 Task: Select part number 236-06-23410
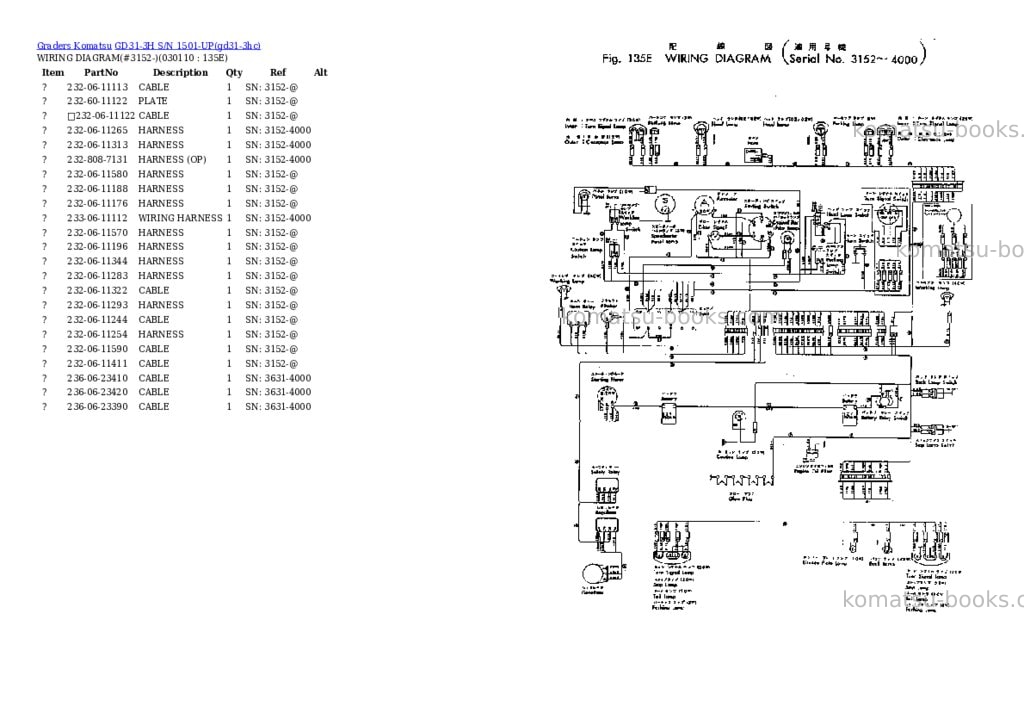coord(97,378)
